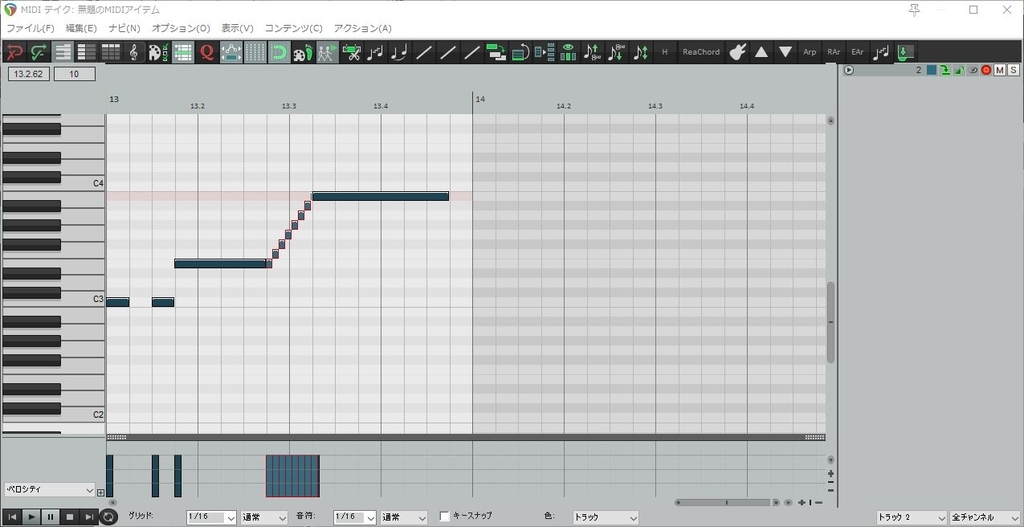Toggle grid display button in toolbar

coord(255,52)
